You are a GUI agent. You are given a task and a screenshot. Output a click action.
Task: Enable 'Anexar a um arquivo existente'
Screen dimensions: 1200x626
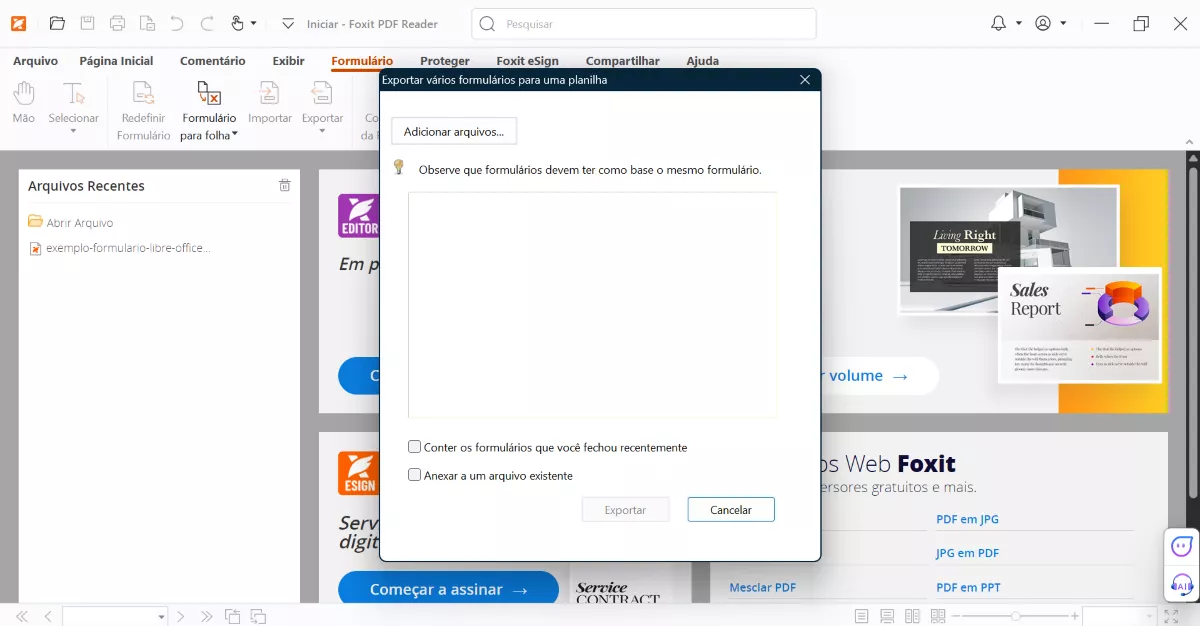click(414, 475)
